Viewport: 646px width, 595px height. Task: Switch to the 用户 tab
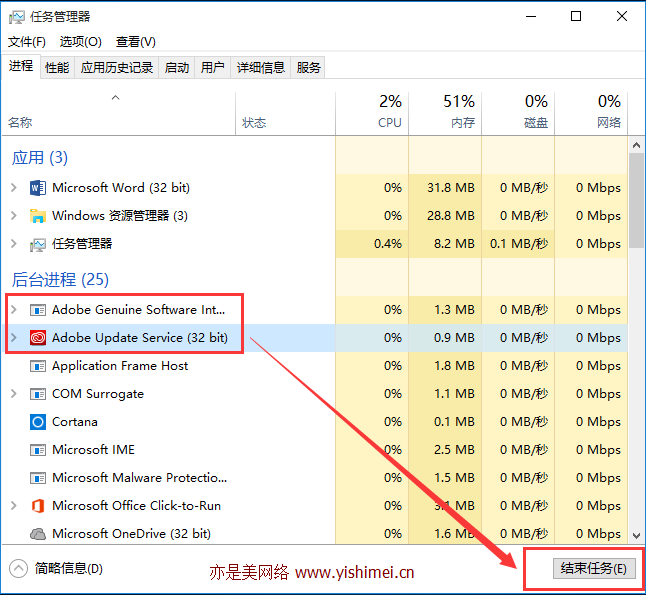pyautogui.click(x=213, y=67)
